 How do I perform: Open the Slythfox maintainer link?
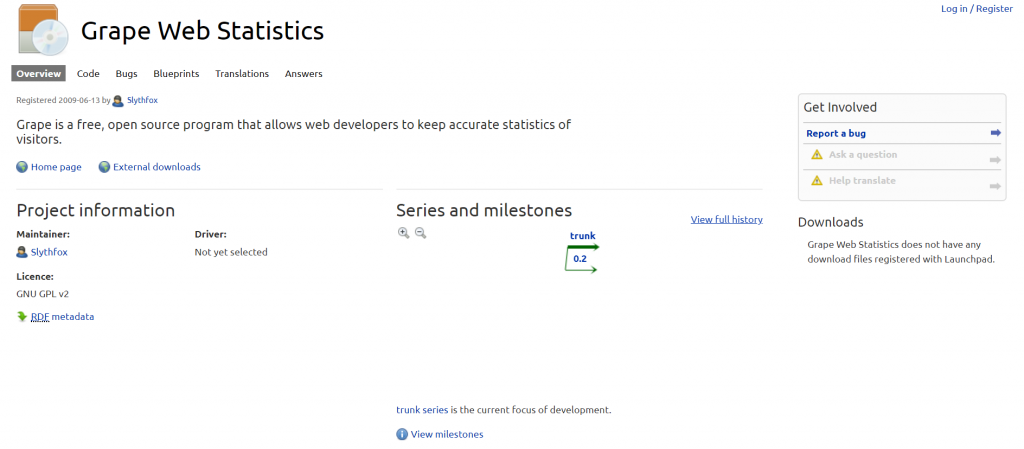tap(49, 252)
